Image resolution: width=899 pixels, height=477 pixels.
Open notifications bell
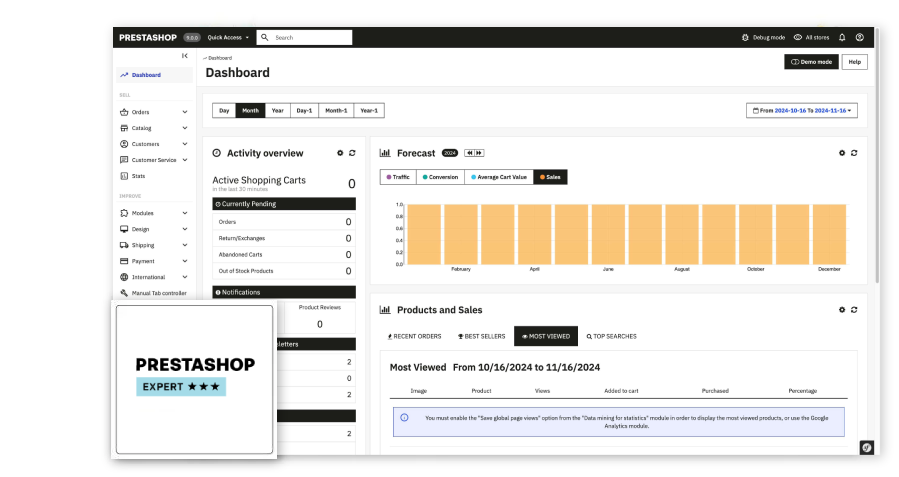(842, 37)
